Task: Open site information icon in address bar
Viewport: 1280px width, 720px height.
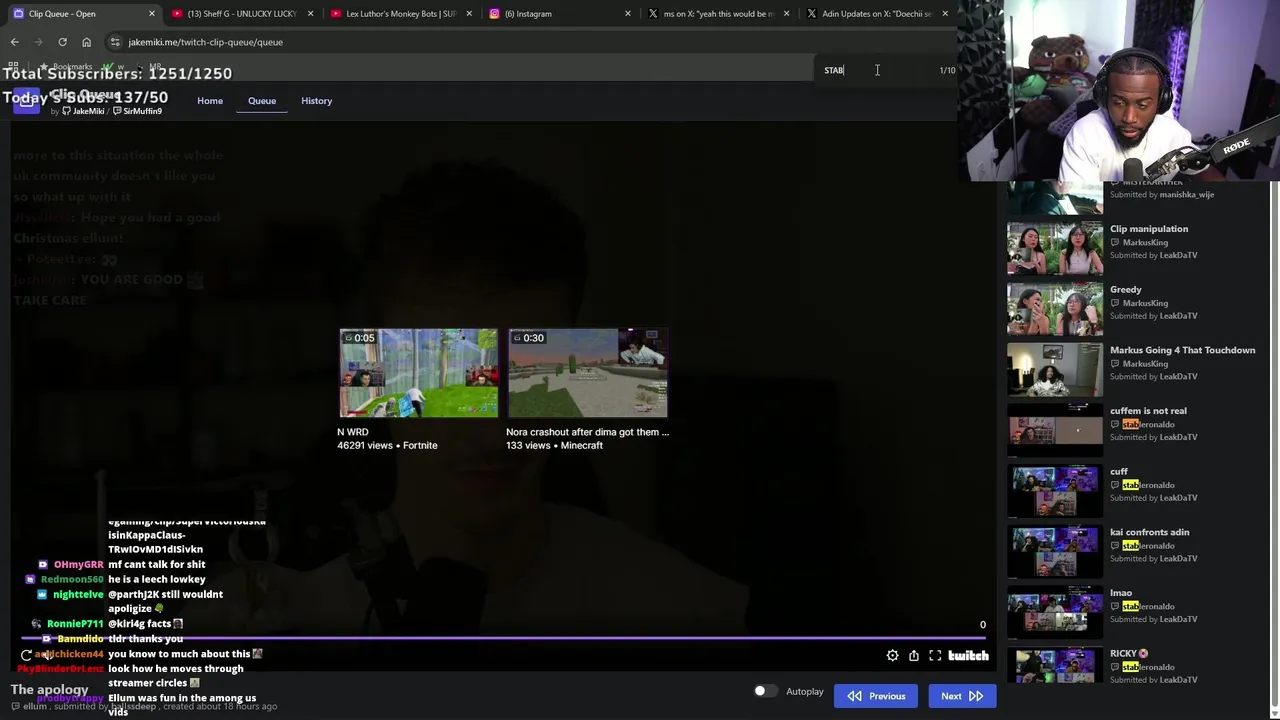Action: [115, 42]
